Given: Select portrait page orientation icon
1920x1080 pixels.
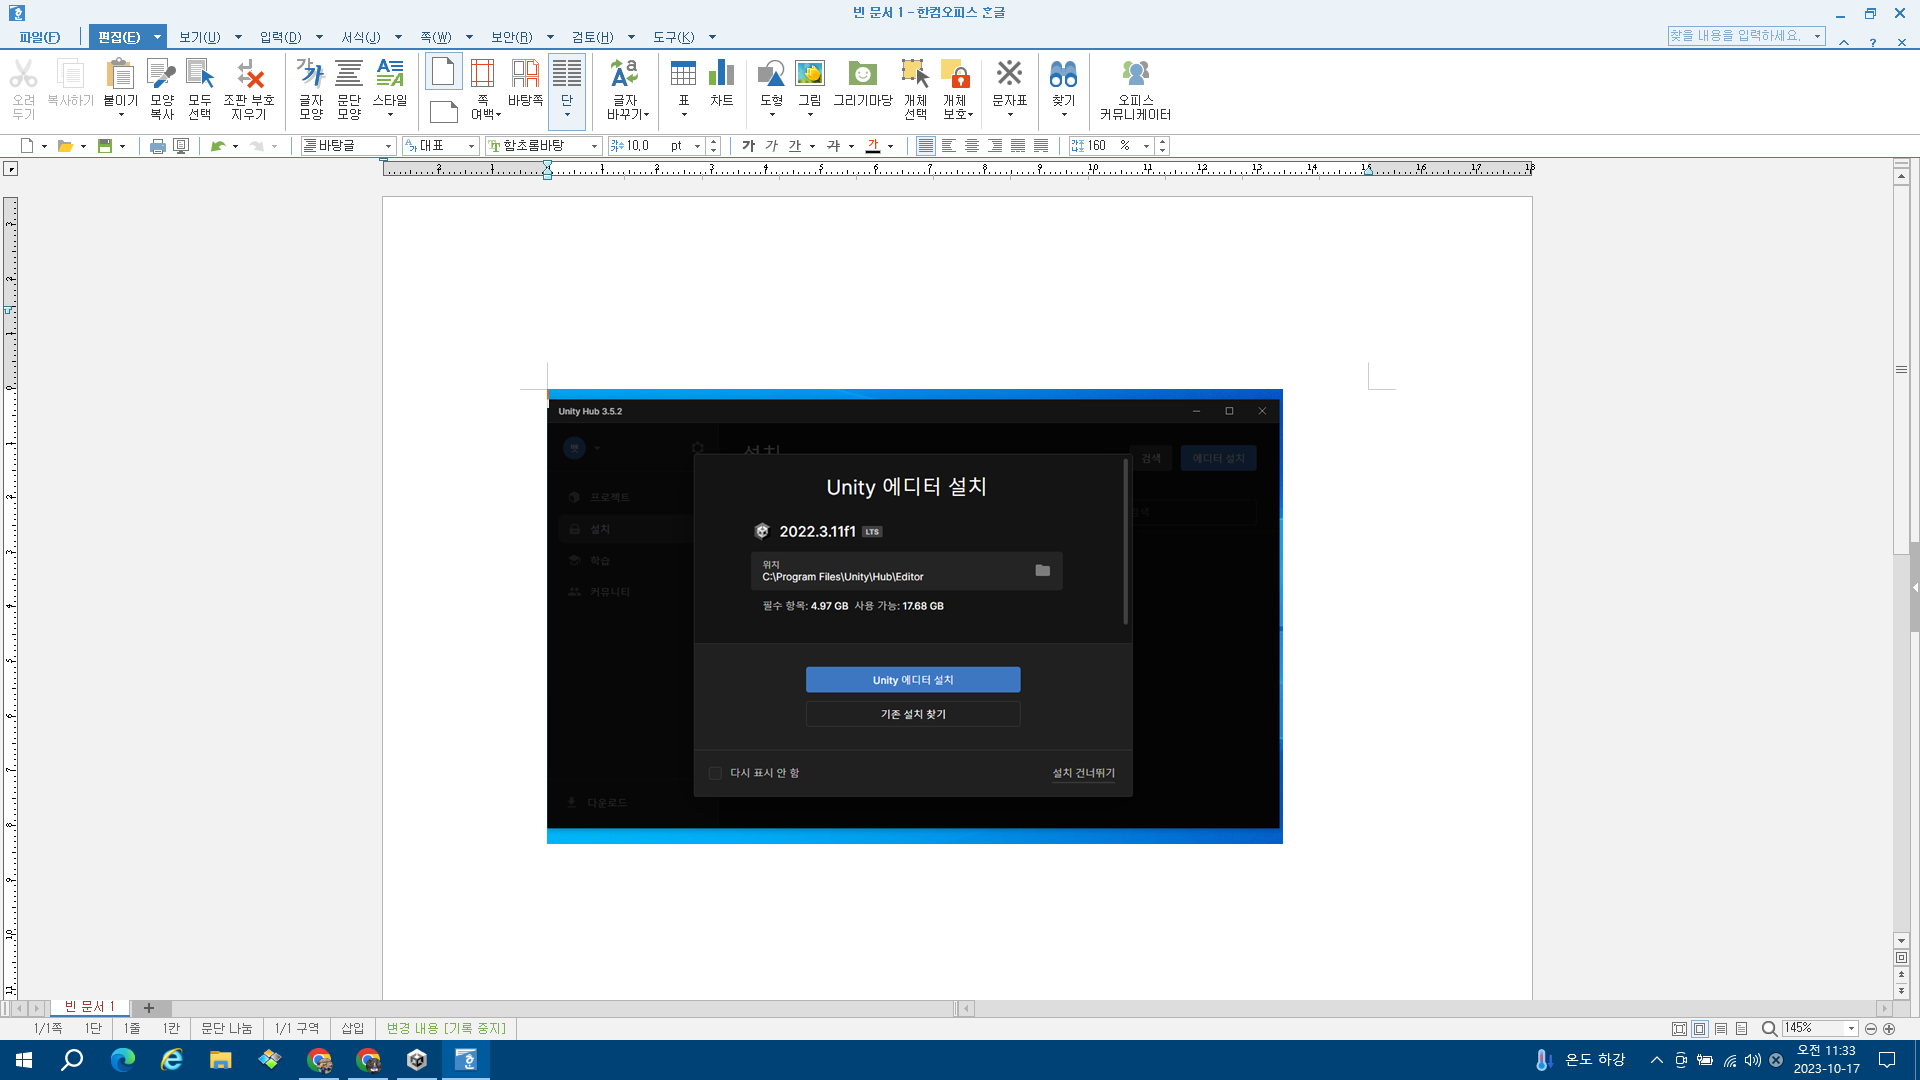Looking at the screenshot, I should (443, 72).
